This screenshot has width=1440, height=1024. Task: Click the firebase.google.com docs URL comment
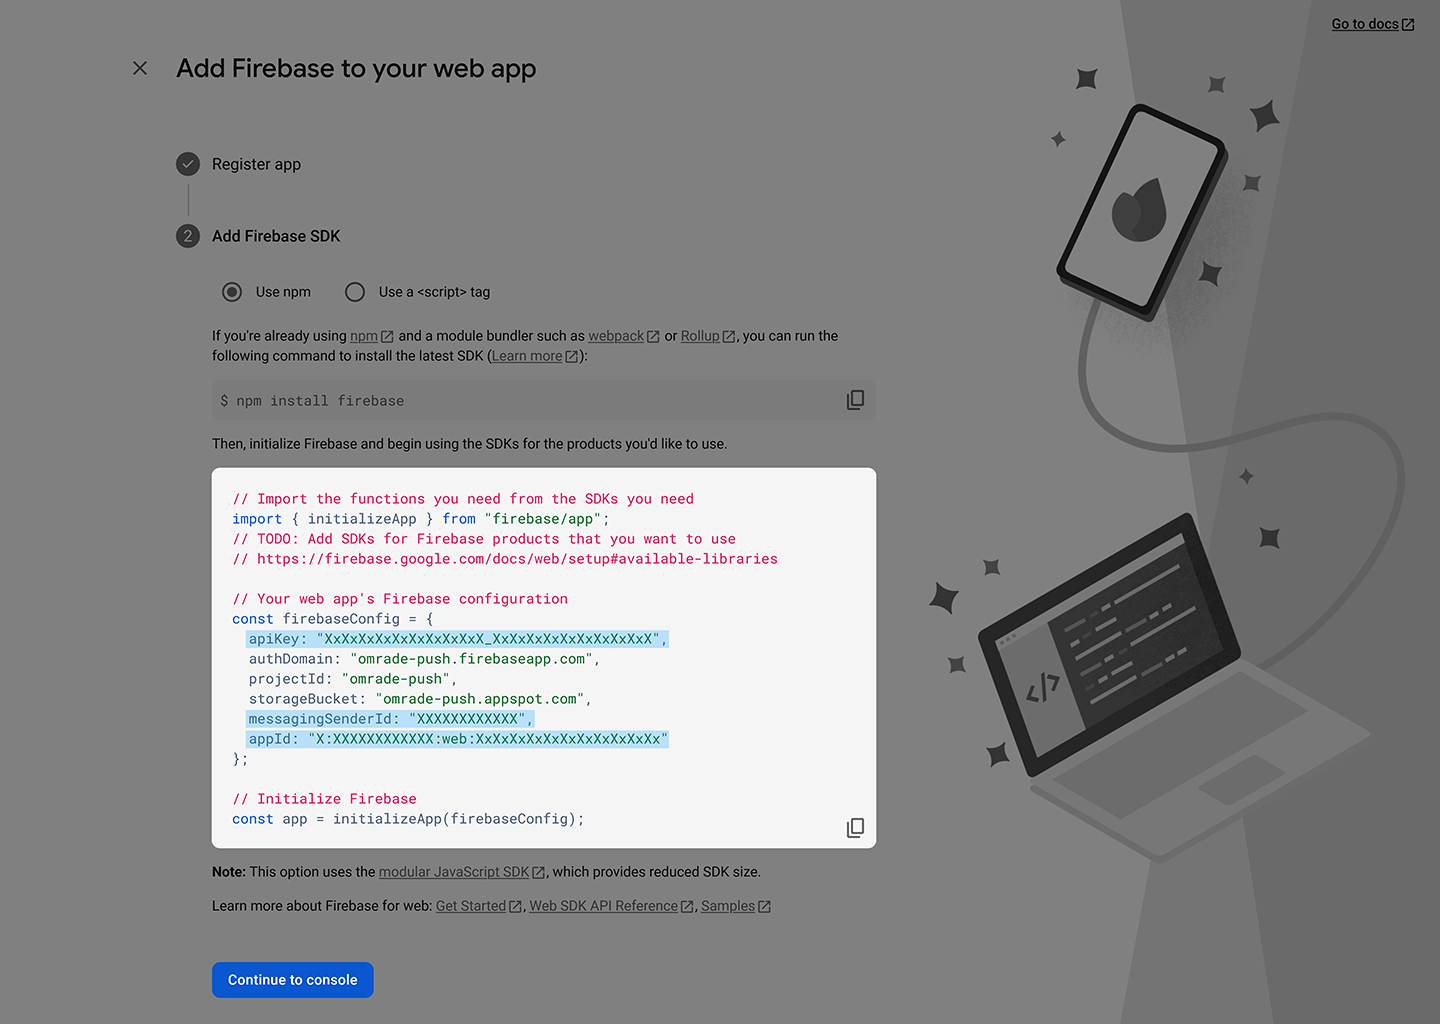[x=505, y=559]
